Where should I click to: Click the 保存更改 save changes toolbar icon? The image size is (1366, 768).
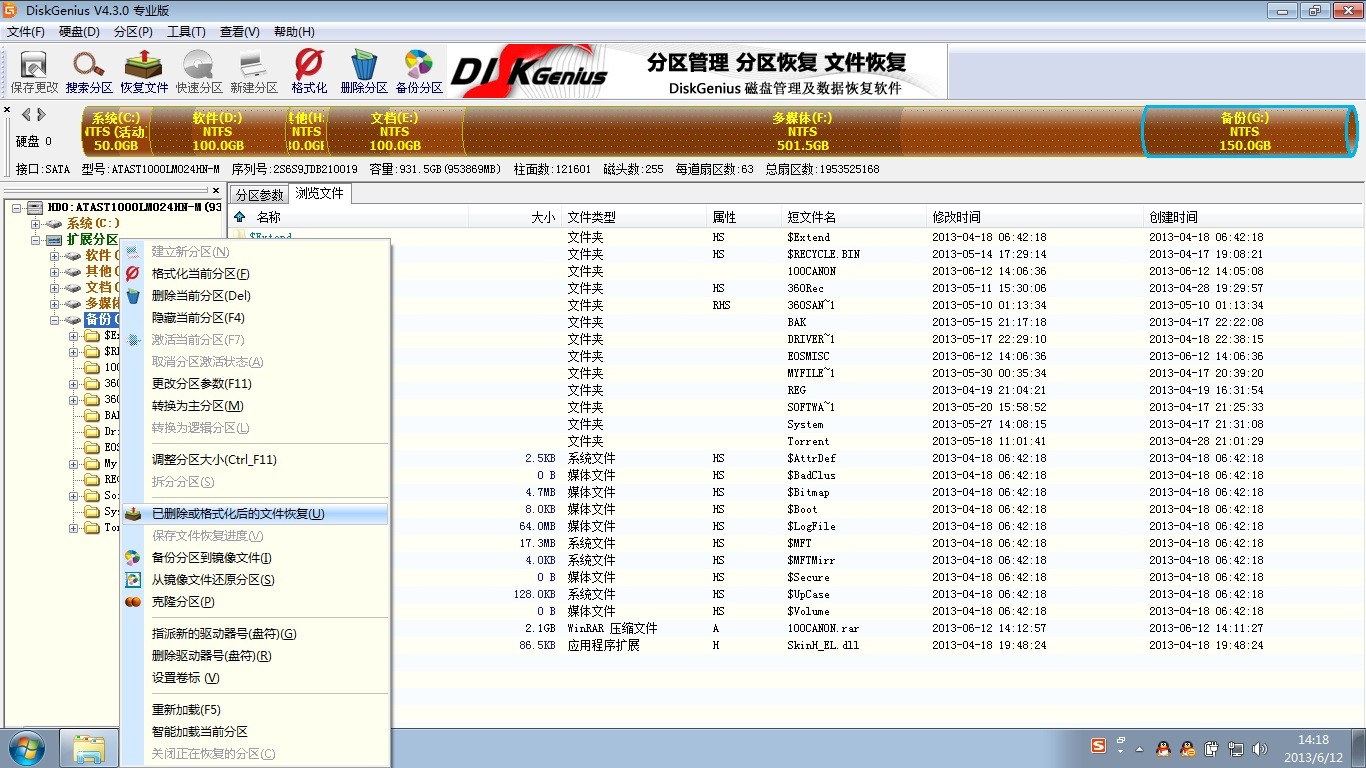[x=34, y=72]
